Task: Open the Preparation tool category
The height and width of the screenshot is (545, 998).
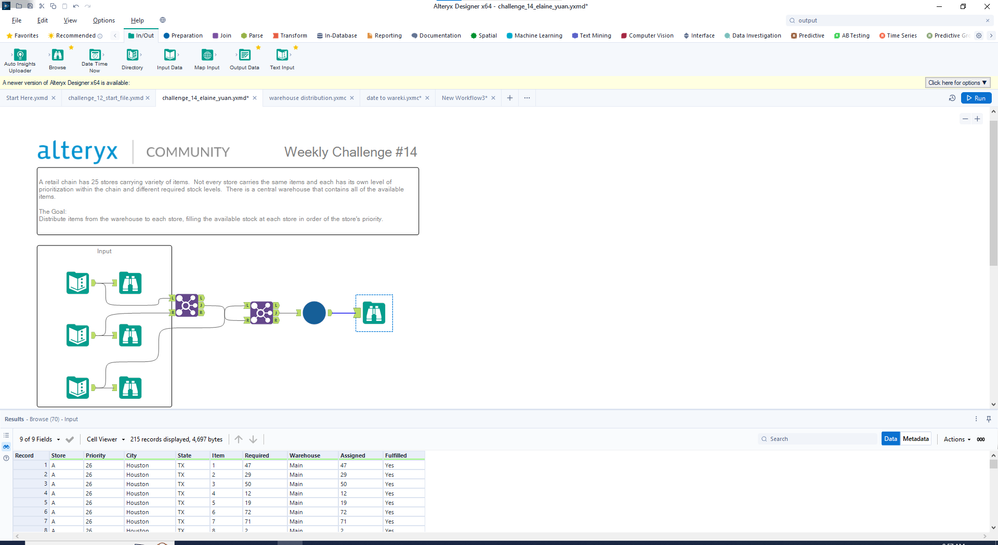Action: coord(183,36)
